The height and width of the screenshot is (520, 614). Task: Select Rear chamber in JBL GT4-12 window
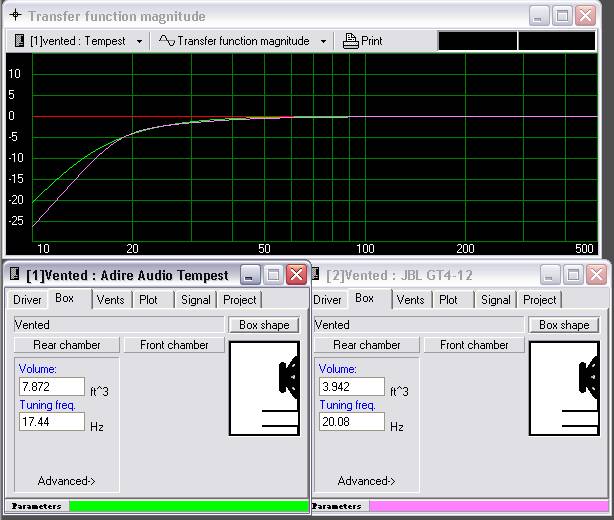[x=367, y=345]
